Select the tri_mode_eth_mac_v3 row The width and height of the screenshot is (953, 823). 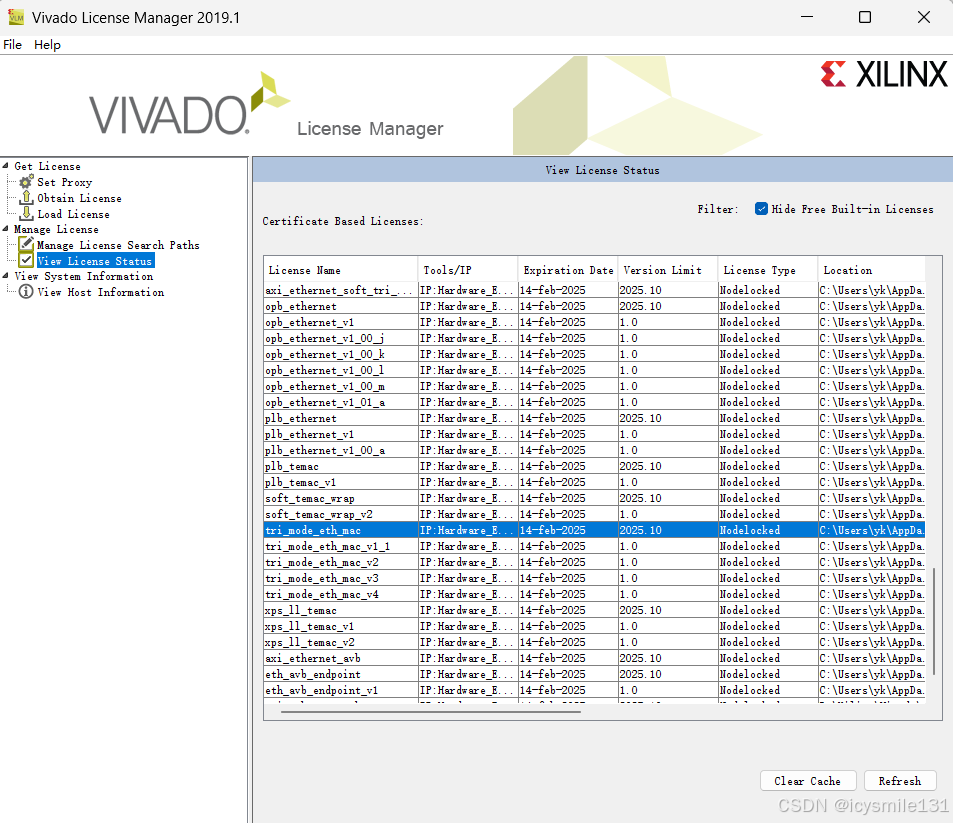pos(594,578)
